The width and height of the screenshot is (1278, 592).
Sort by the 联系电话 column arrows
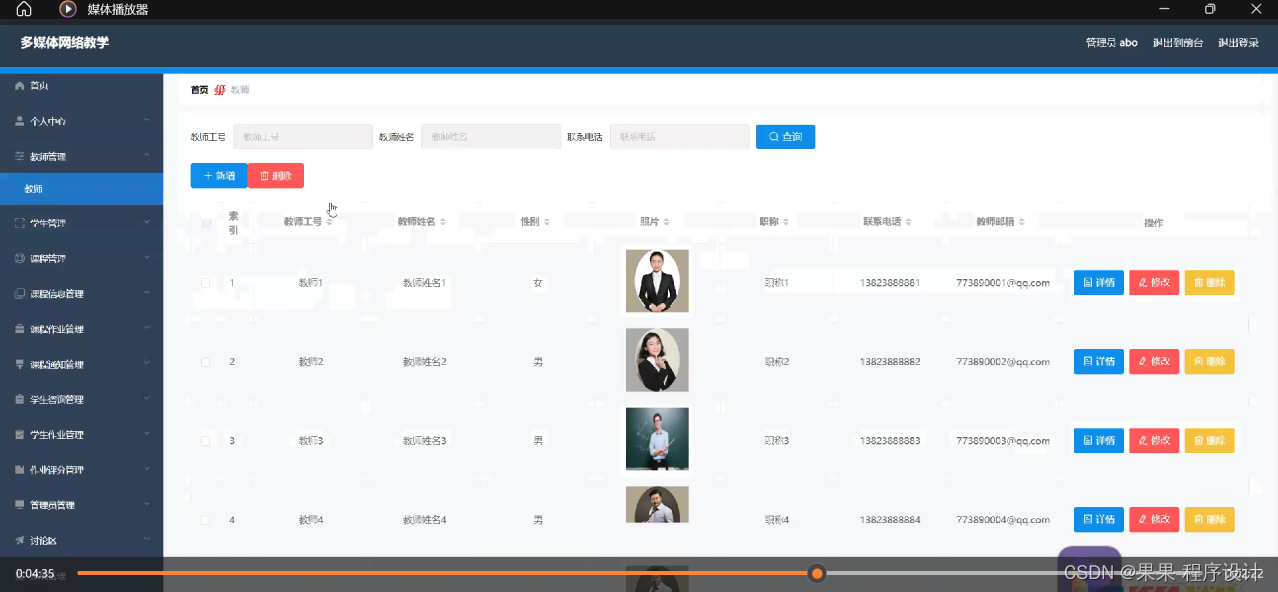909,222
